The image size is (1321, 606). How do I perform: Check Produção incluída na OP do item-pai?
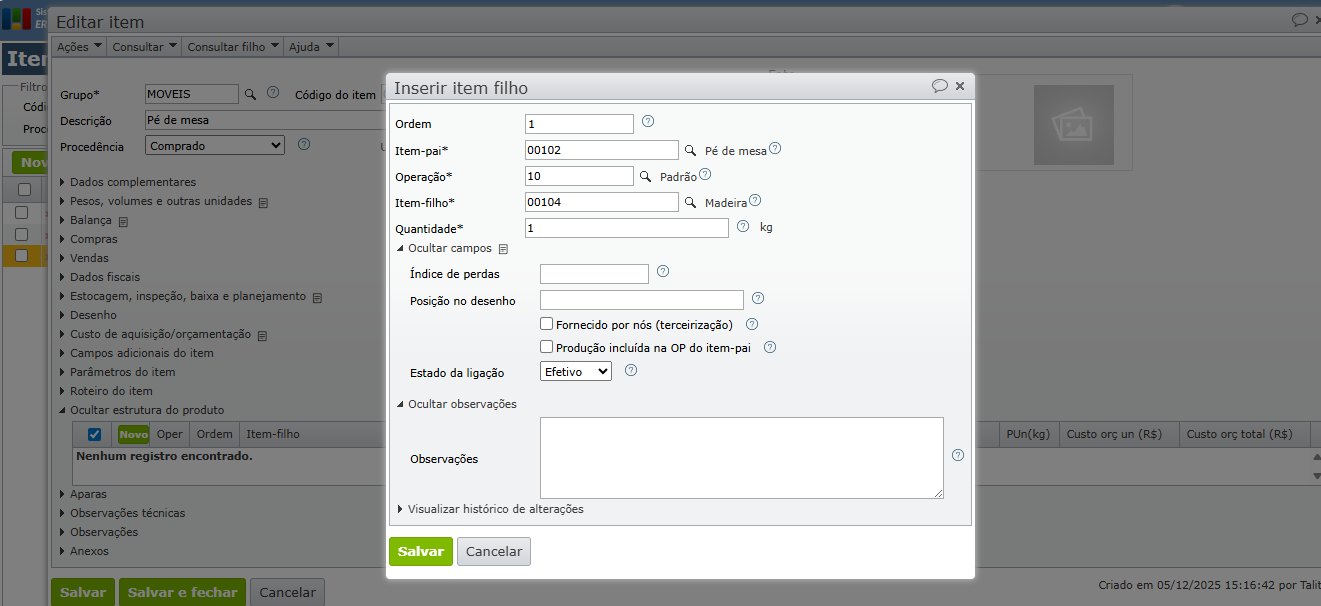pos(547,347)
